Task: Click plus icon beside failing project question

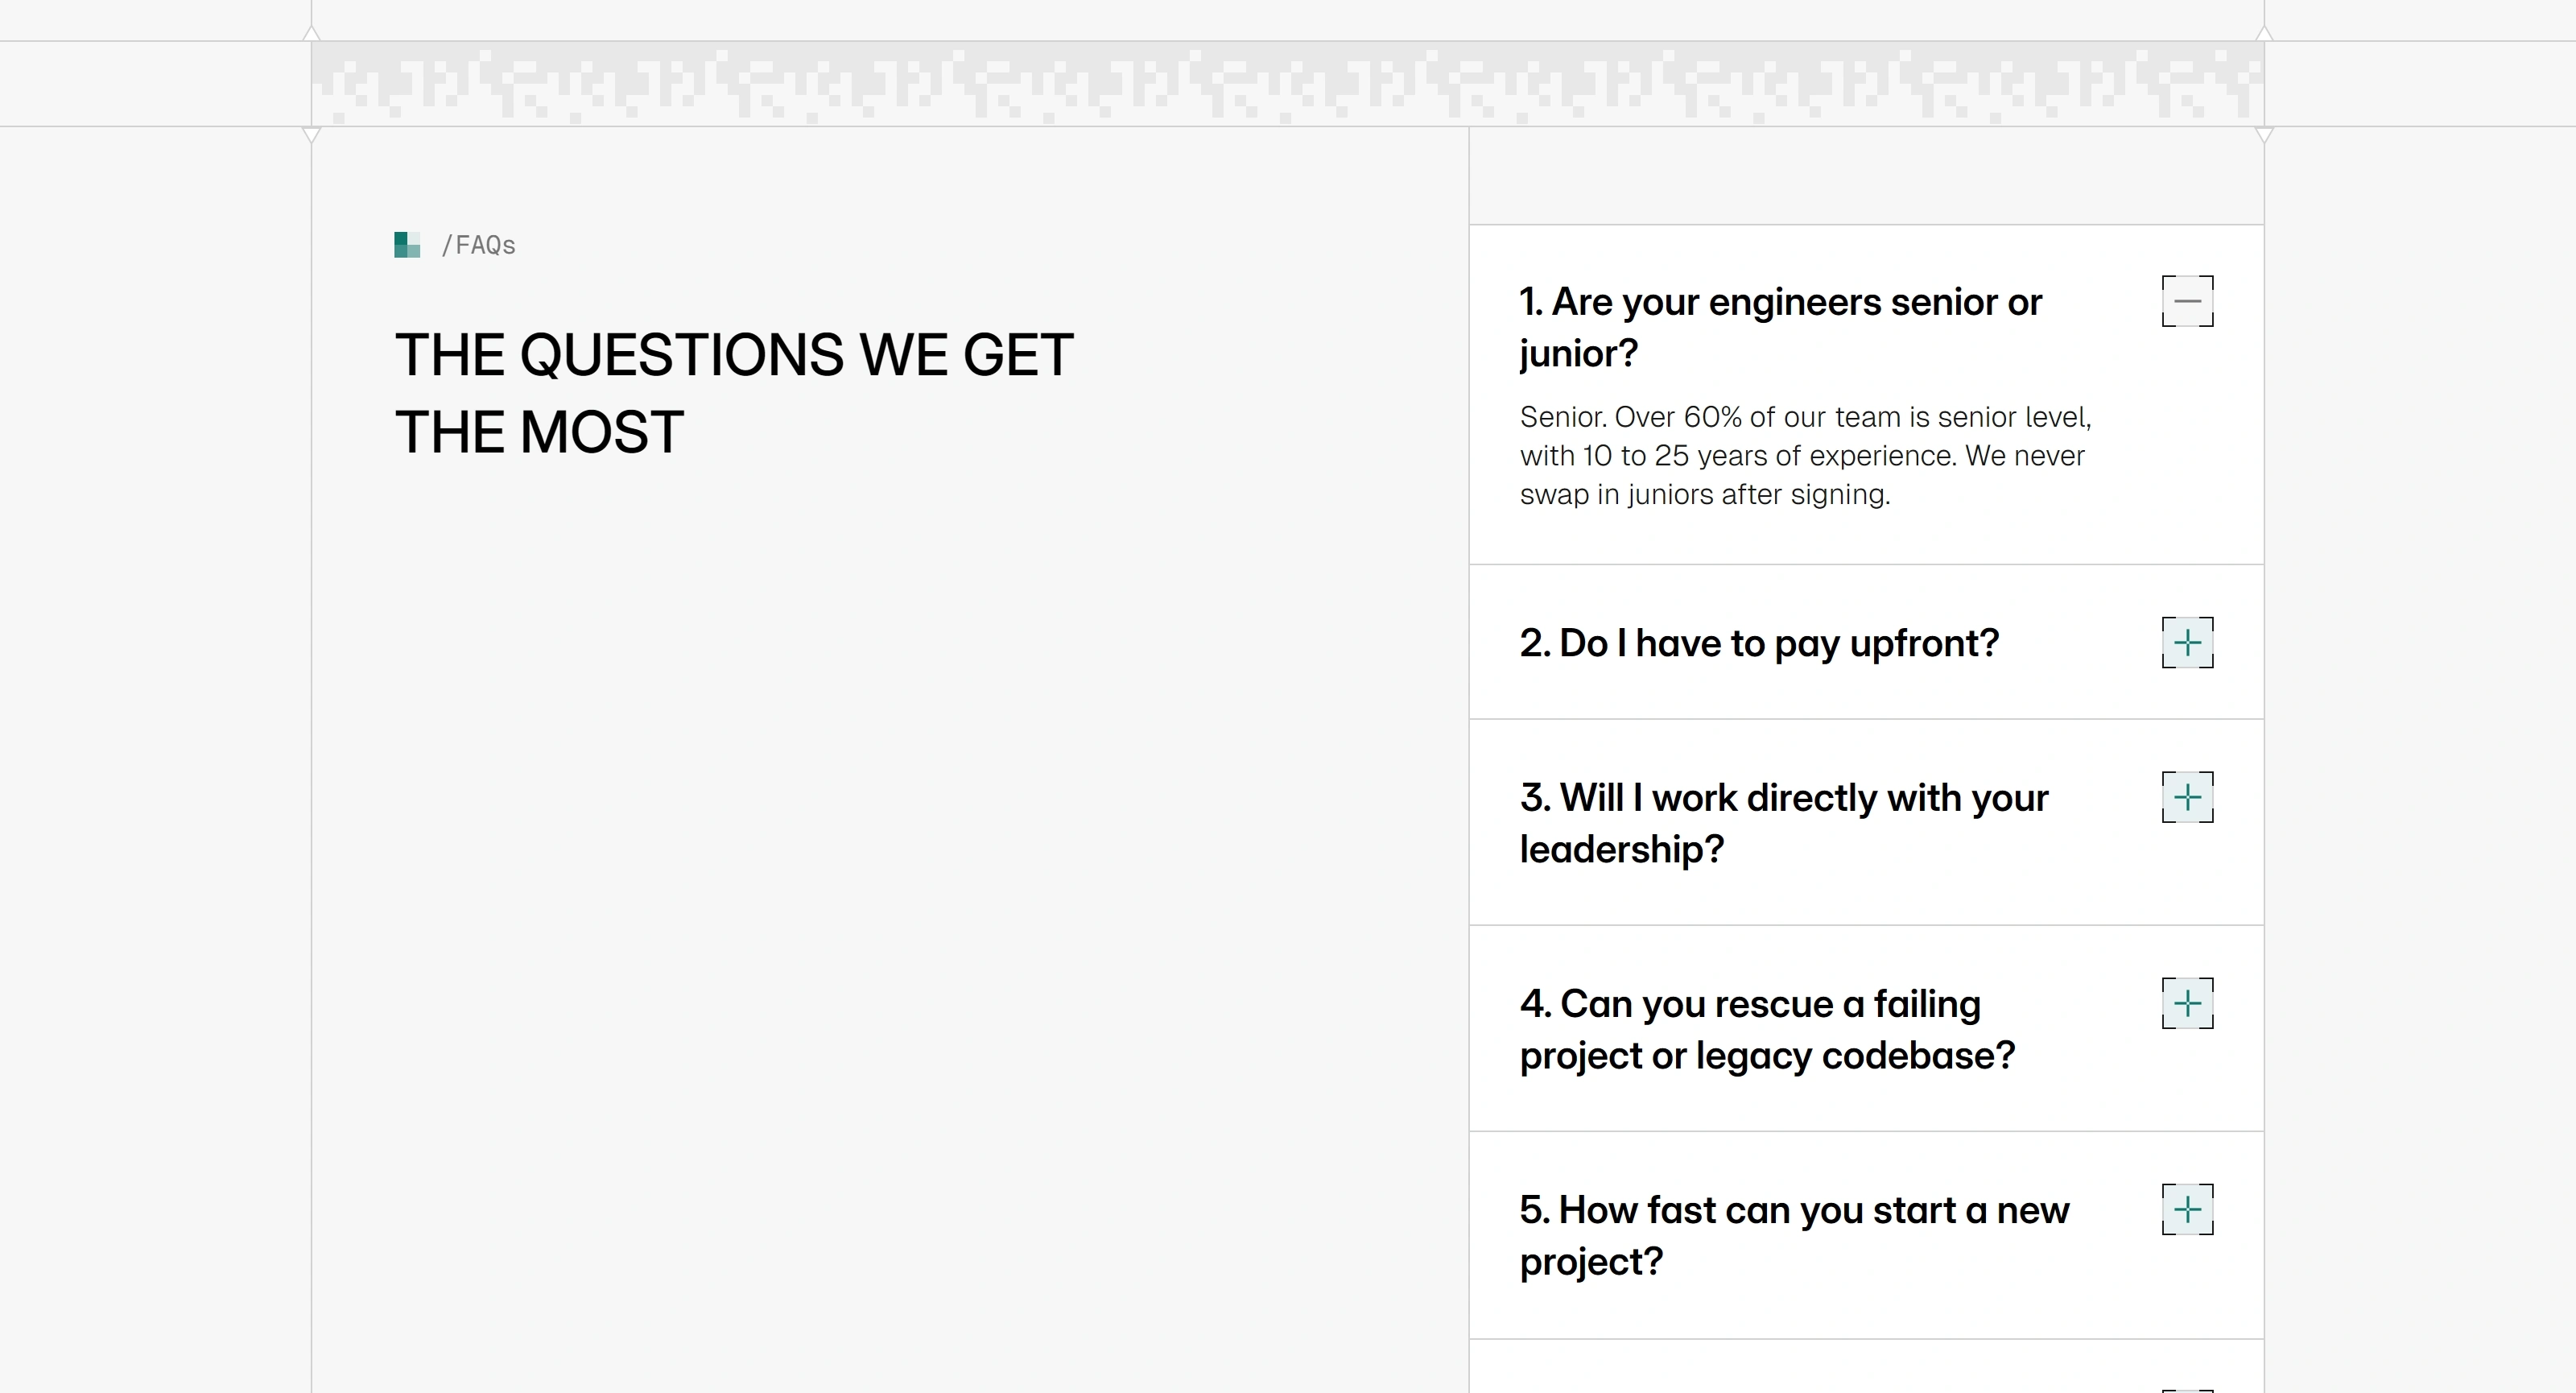Action: [x=2187, y=1003]
